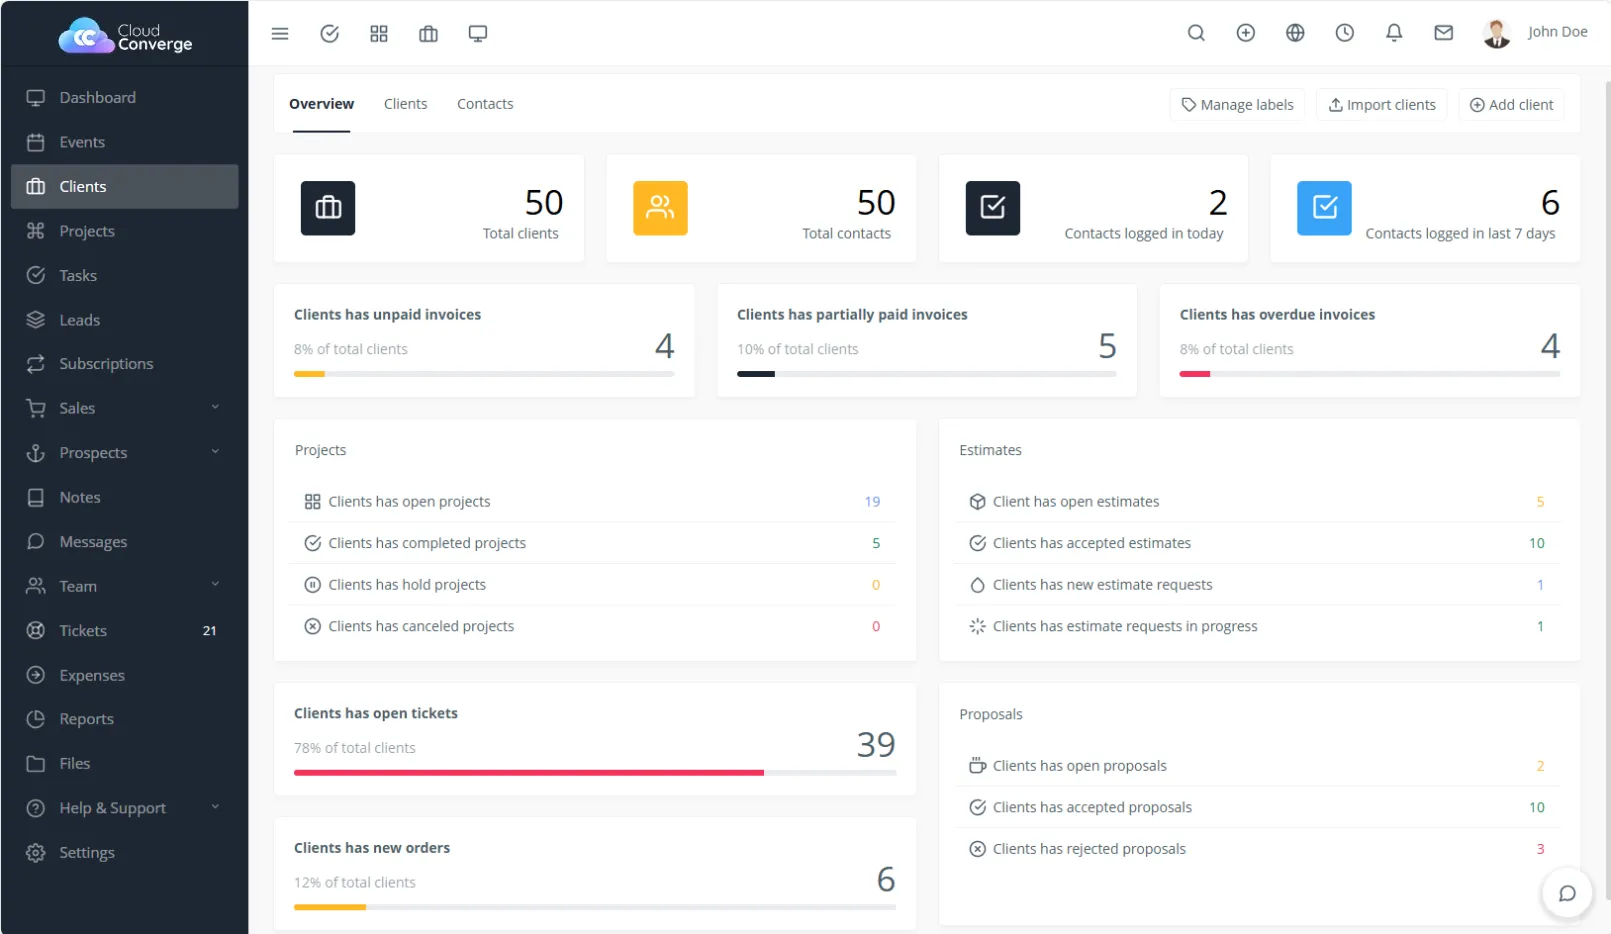This screenshot has width=1611, height=934.
Task: Switch to the Clients tab
Action: coord(405,104)
